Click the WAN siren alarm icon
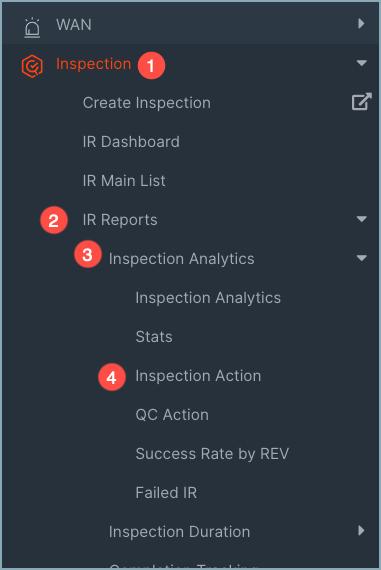Image resolution: width=381 pixels, height=570 pixels. tap(32, 27)
